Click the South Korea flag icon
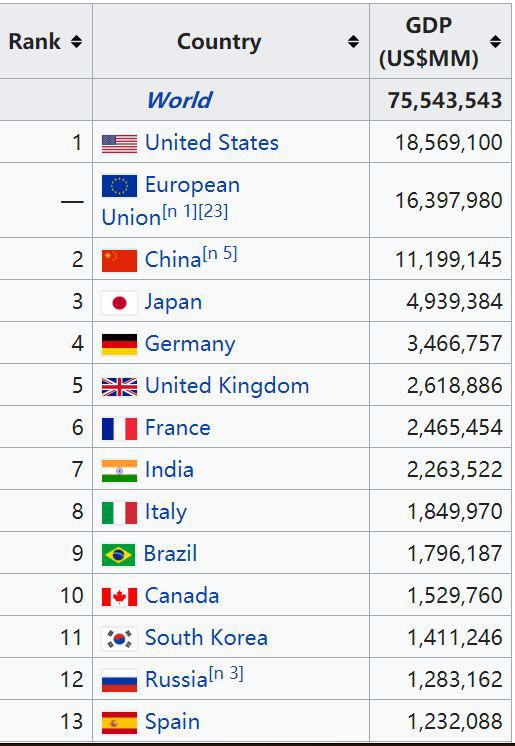The image size is (515, 746). point(119,638)
